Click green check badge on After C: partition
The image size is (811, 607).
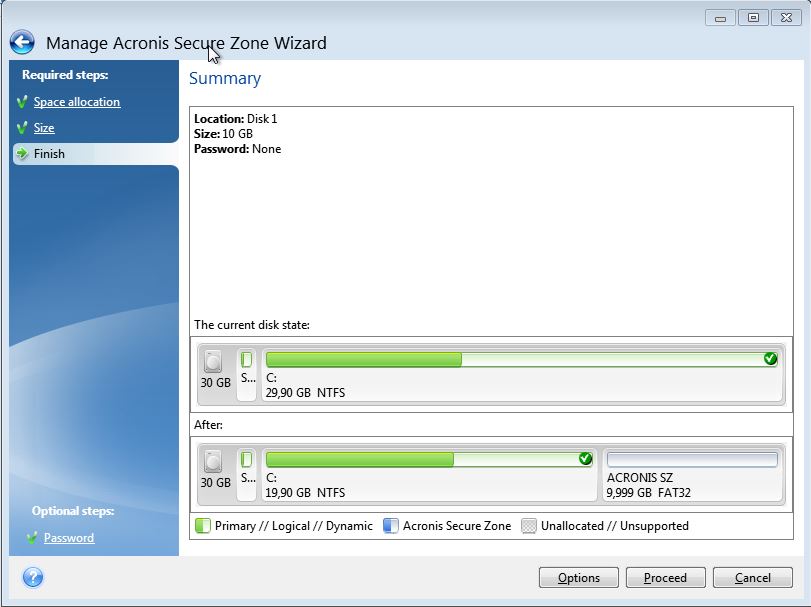(585, 458)
